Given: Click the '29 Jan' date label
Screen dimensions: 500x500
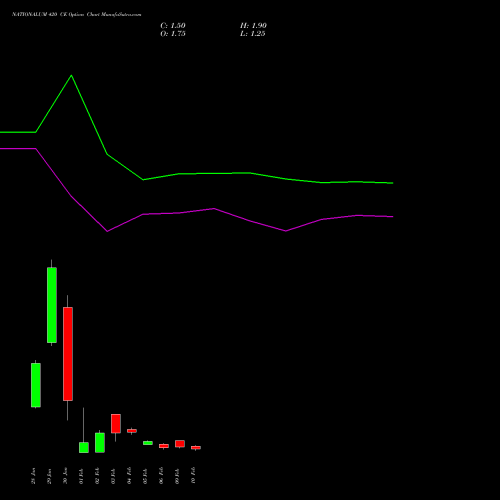Looking at the screenshot, I should pyautogui.click(x=49, y=476).
